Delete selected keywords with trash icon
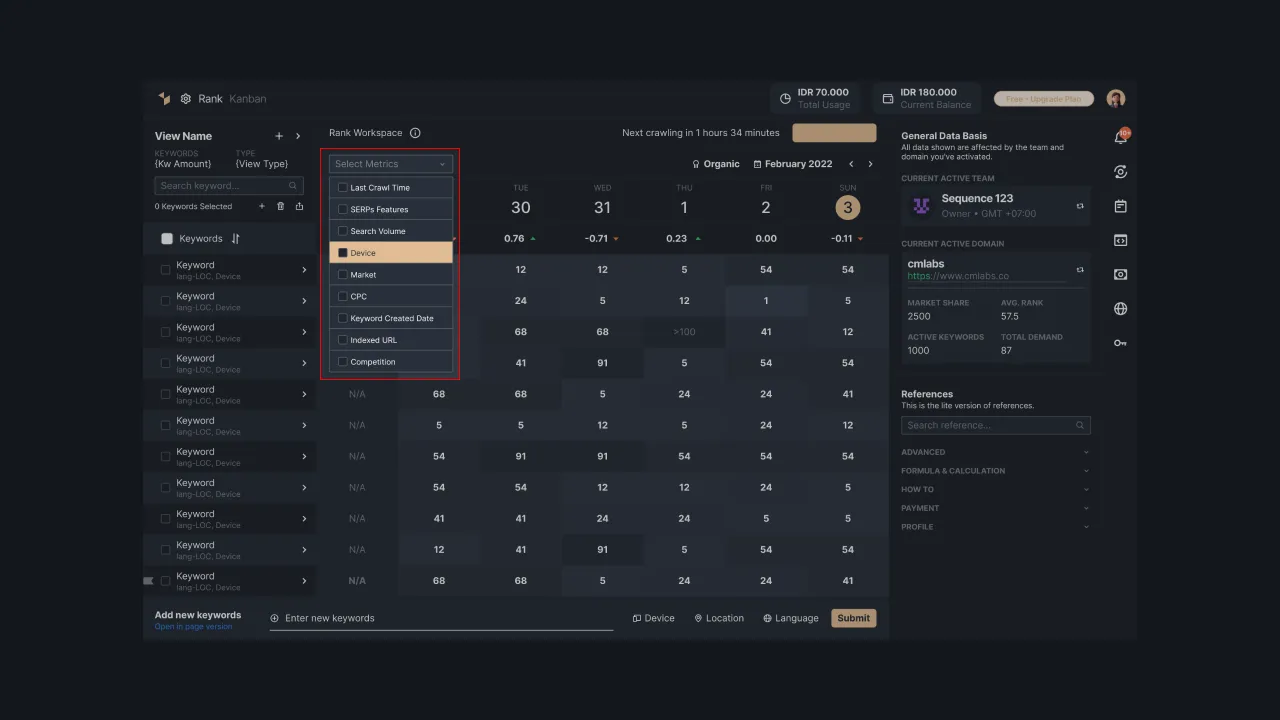This screenshot has height=720, width=1280. (281, 206)
